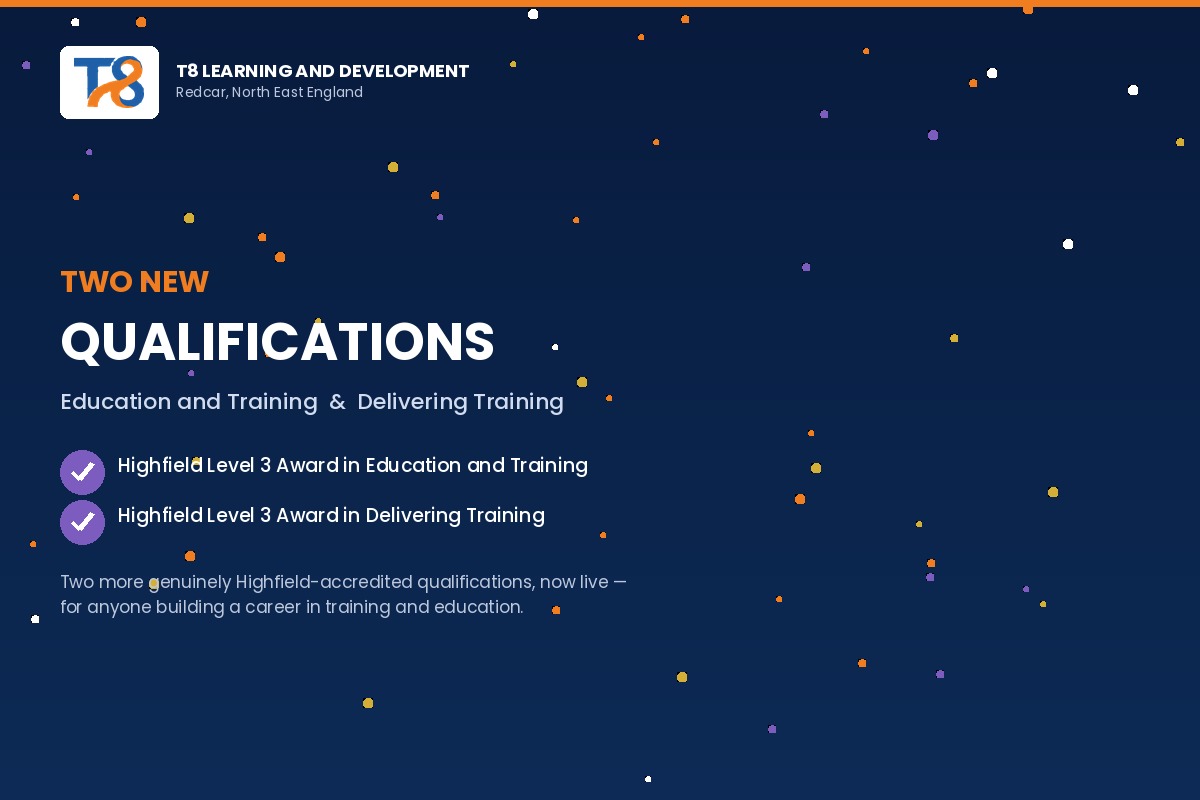
Task: Select 'Highfield Level 3 Award in Education and Training'
Action: pos(352,465)
